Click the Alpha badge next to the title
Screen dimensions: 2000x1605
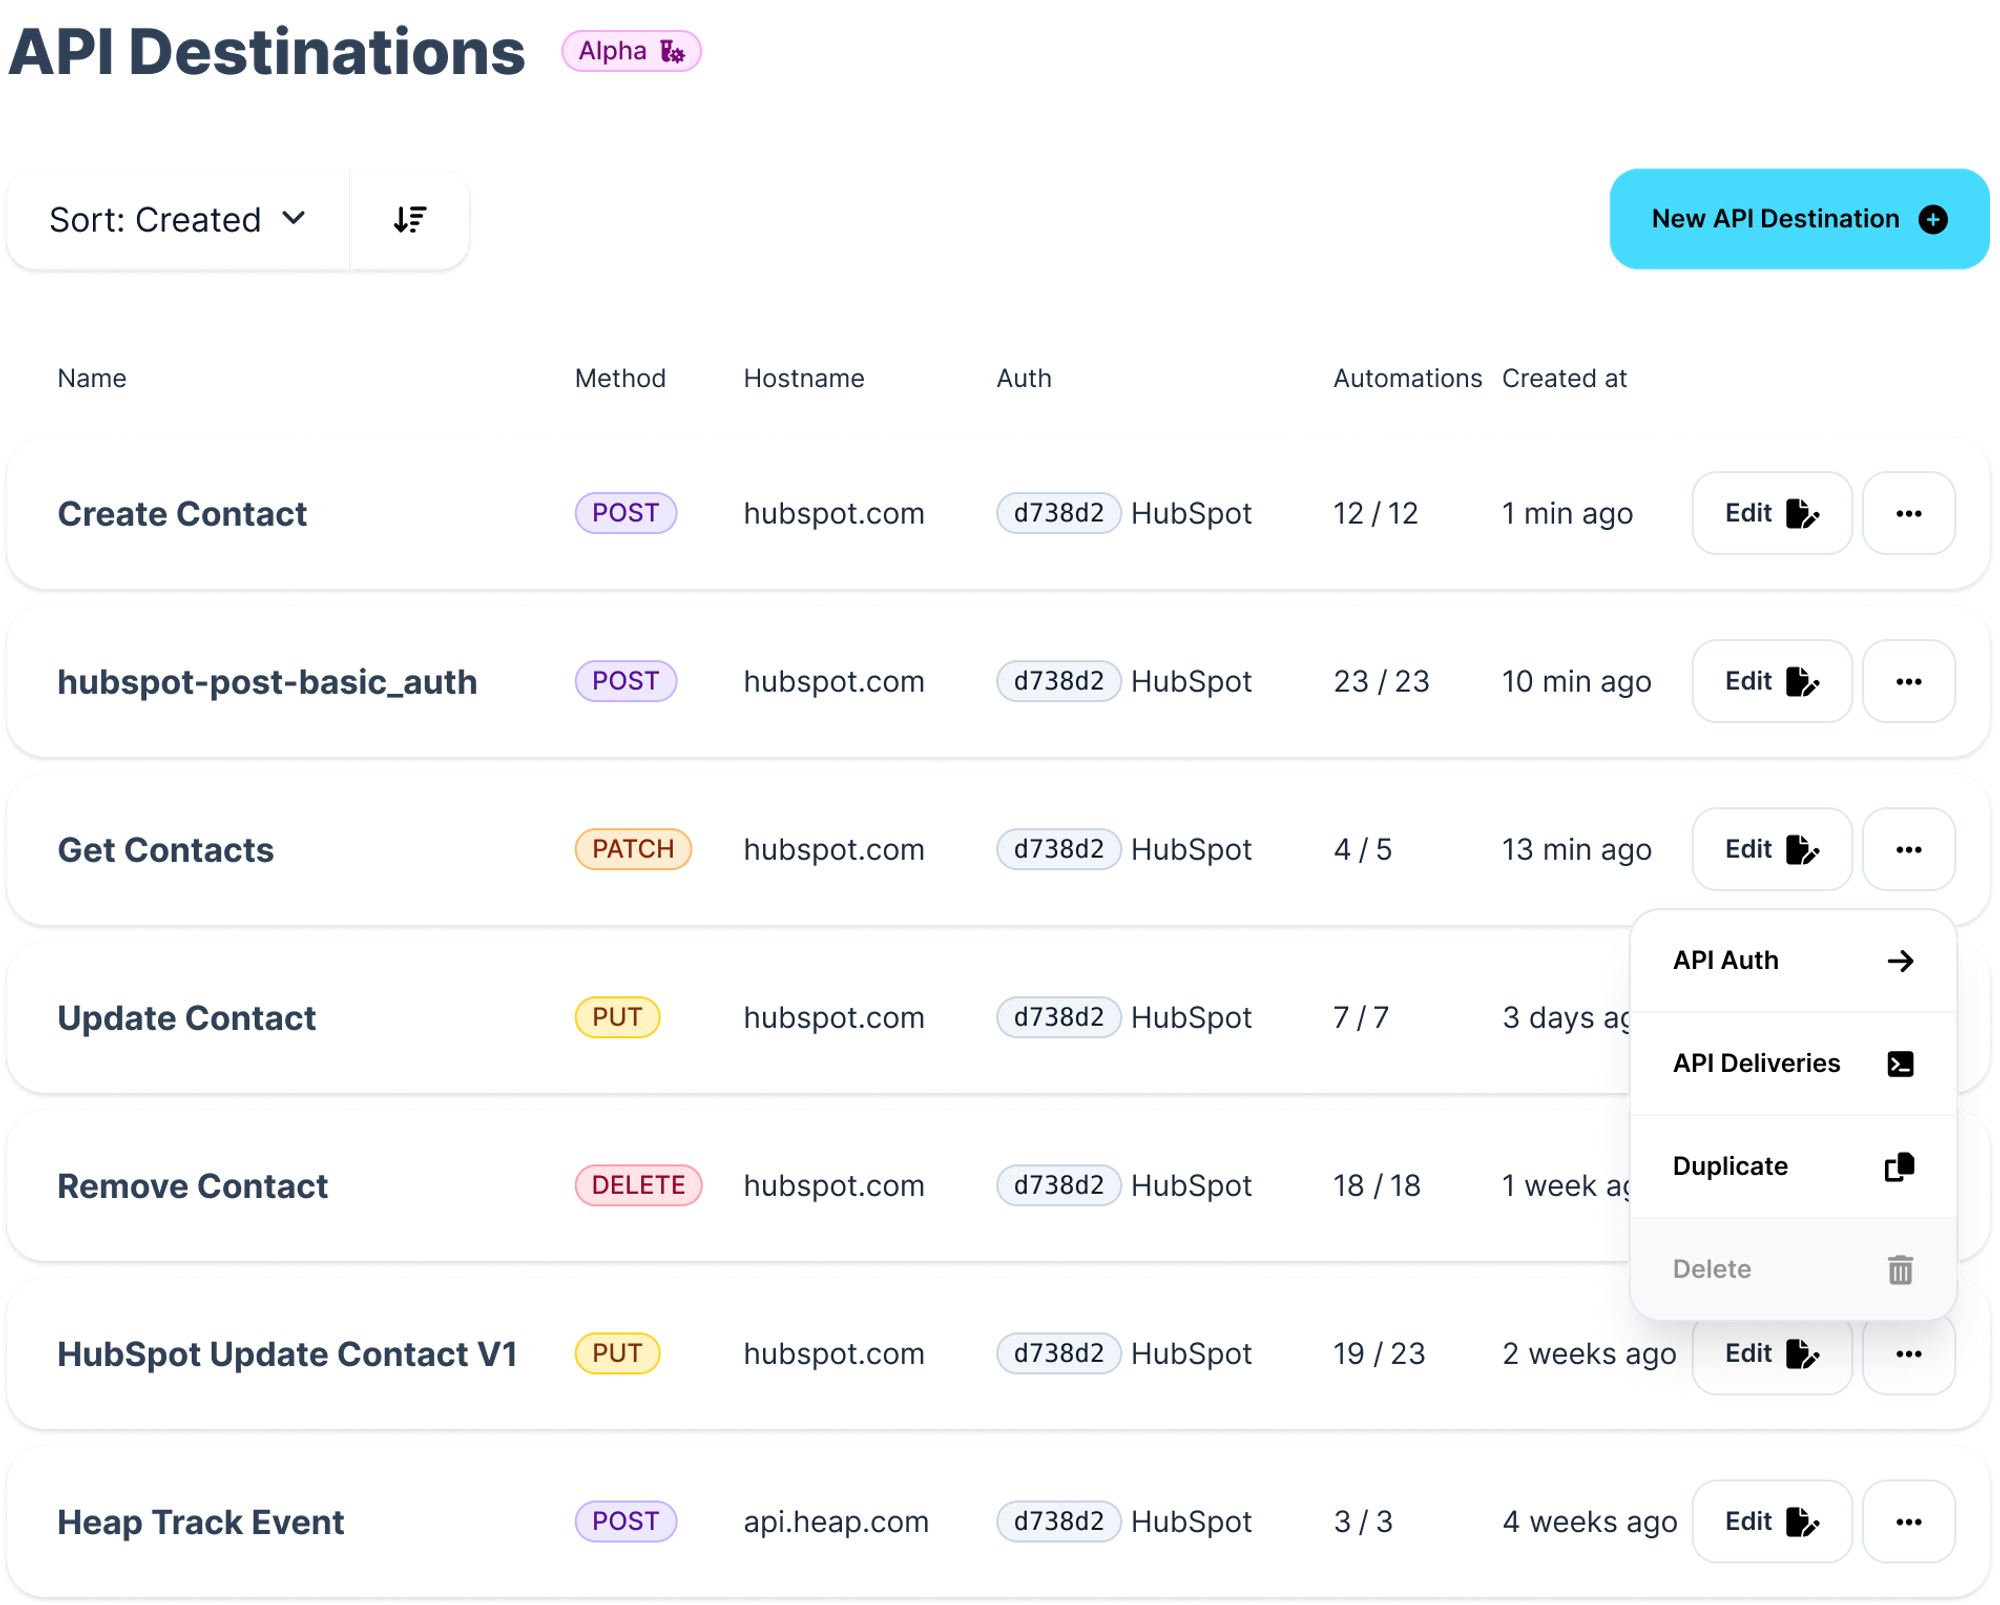click(x=631, y=51)
